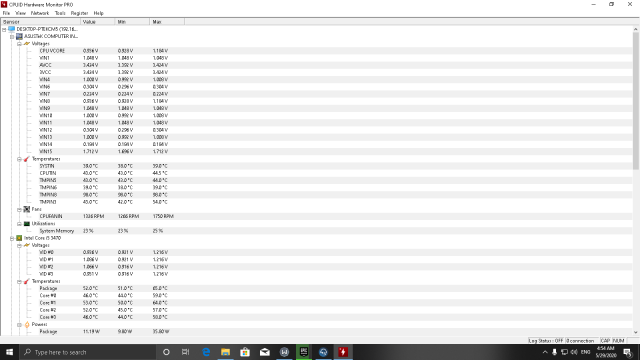Collapse the ASUSTeK Temperatures group
This screenshot has height=360, width=640.
coord(19,159)
